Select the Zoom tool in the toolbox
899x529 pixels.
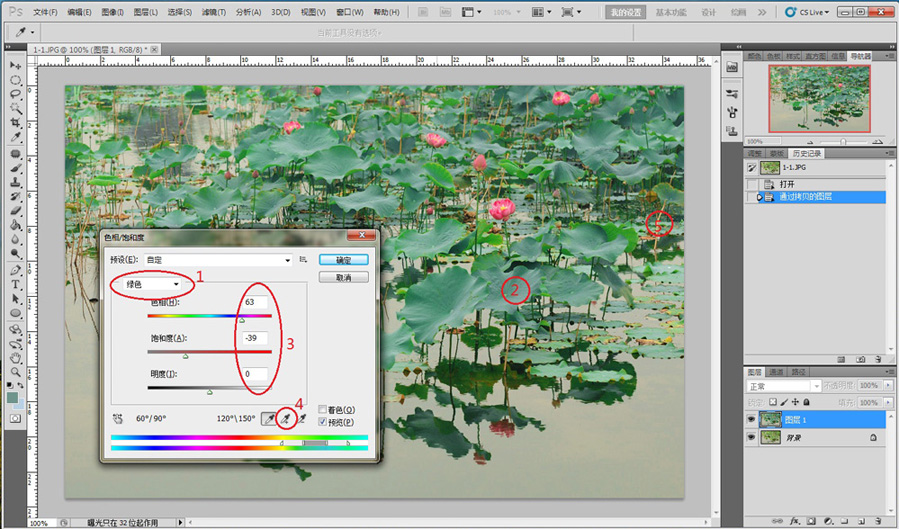[15, 372]
